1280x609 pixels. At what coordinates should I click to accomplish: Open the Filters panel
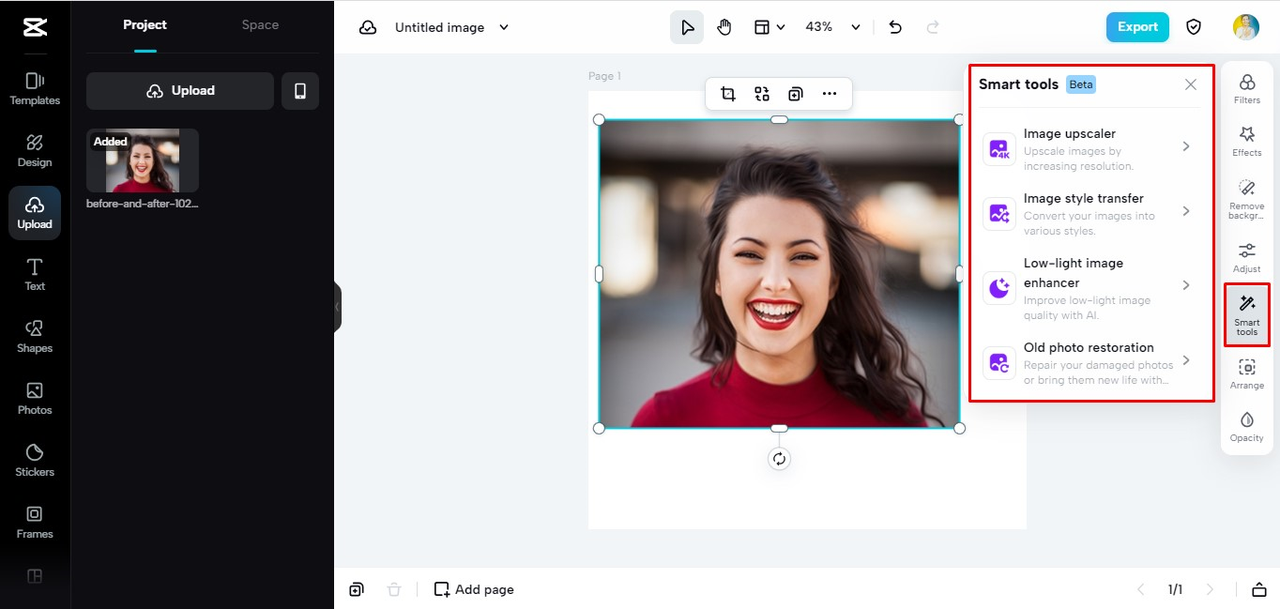click(x=1246, y=88)
